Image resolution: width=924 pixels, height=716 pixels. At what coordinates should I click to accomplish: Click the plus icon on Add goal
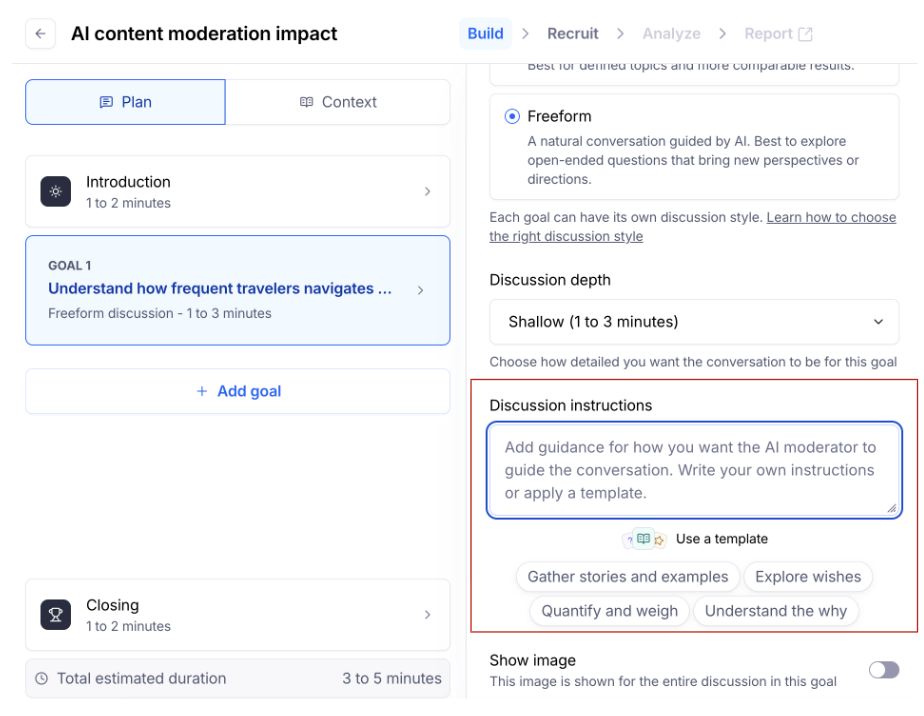(202, 392)
